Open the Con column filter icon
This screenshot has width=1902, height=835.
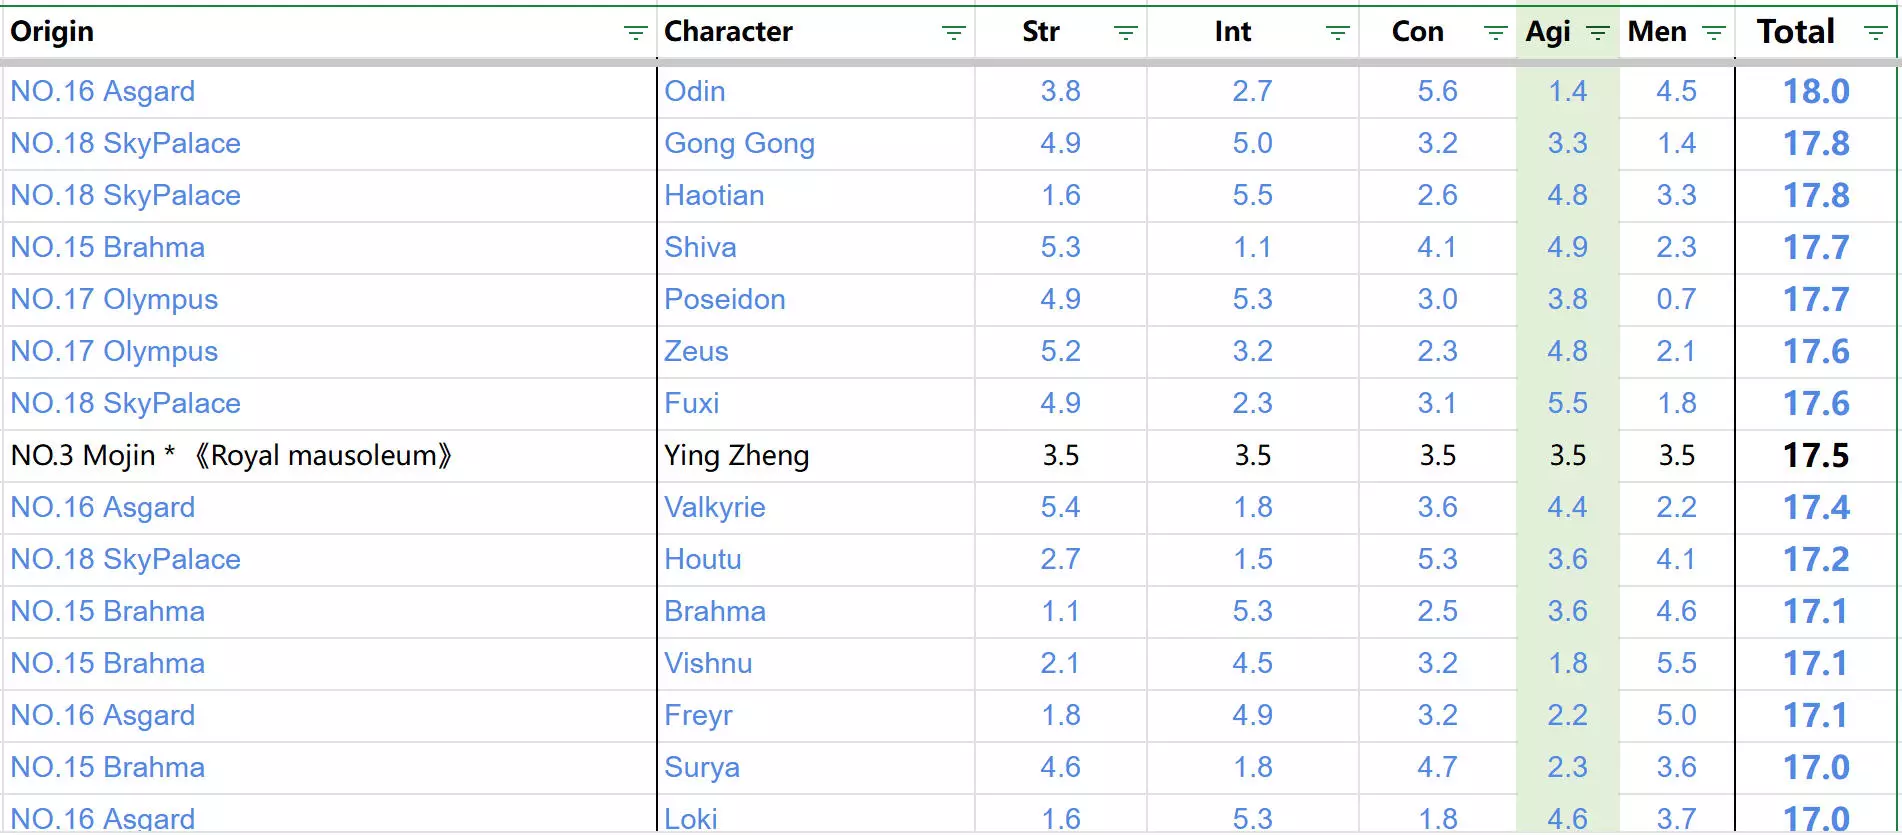[1495, 33]
